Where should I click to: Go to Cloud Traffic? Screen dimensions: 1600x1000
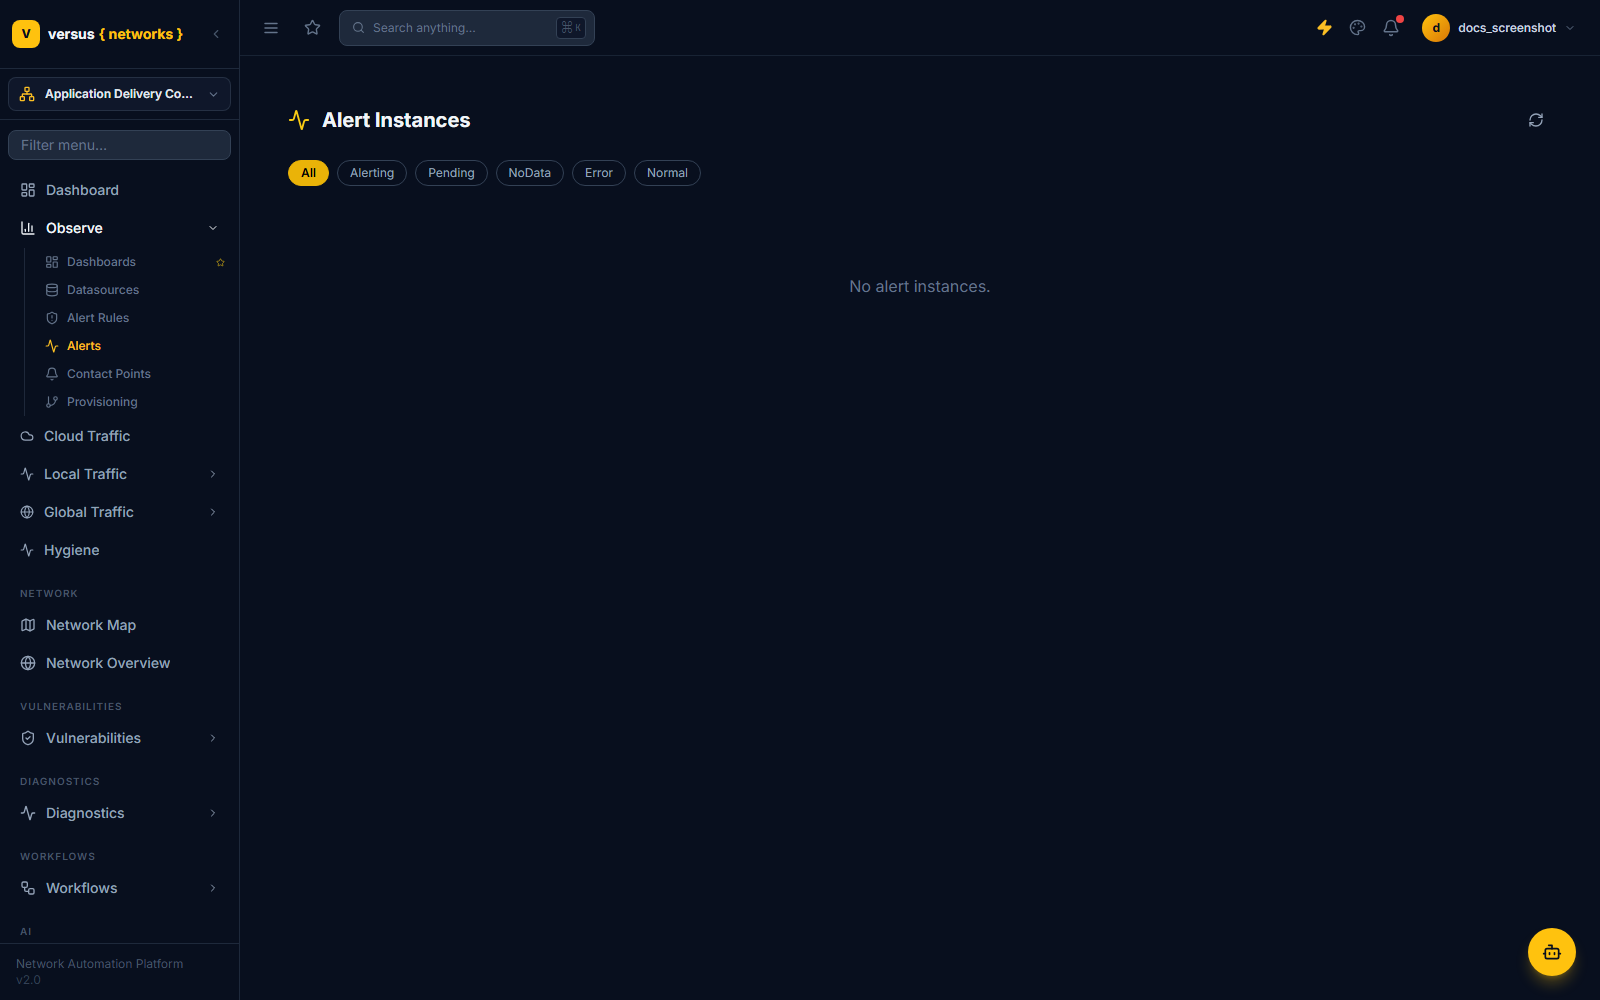[119, 436]
